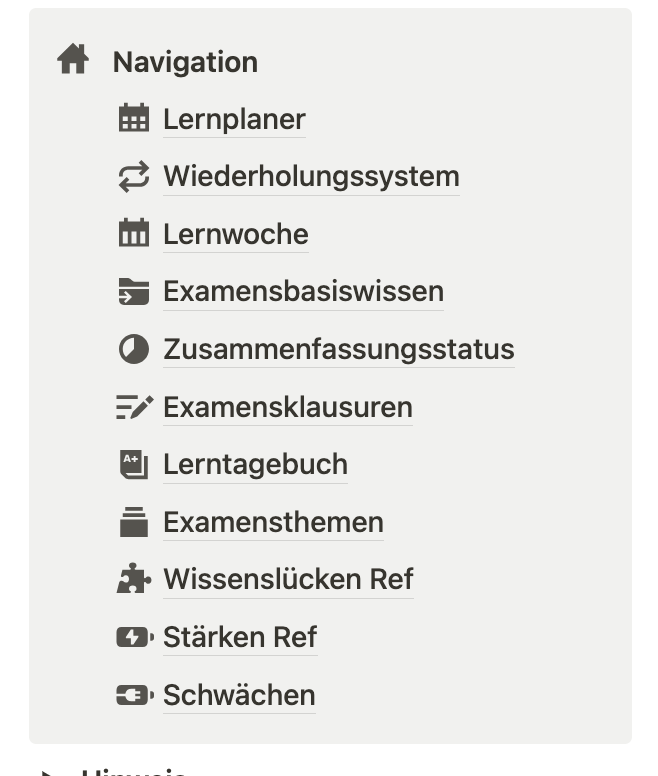Click the stacked archive icon for Examensthemen
Image resolution: width=658 pixels, height=776 pixels.
(133, 522)
